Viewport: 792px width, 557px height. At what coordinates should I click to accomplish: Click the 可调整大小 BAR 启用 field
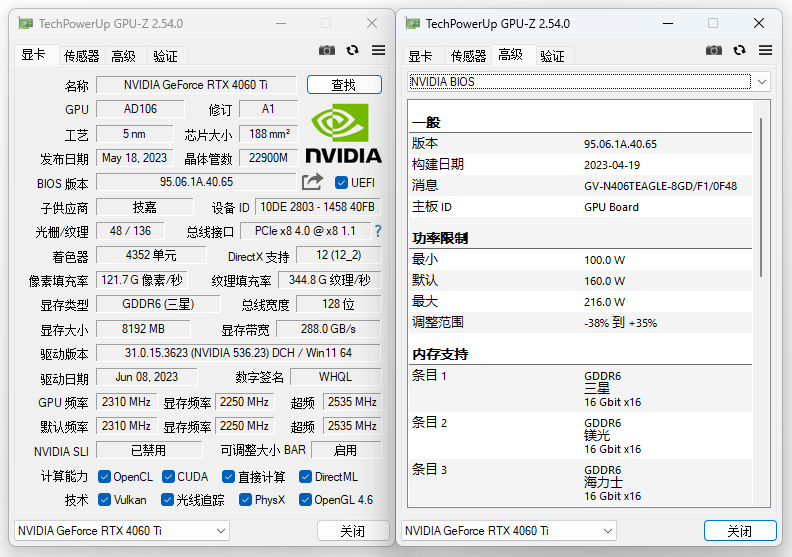point(346,450)
